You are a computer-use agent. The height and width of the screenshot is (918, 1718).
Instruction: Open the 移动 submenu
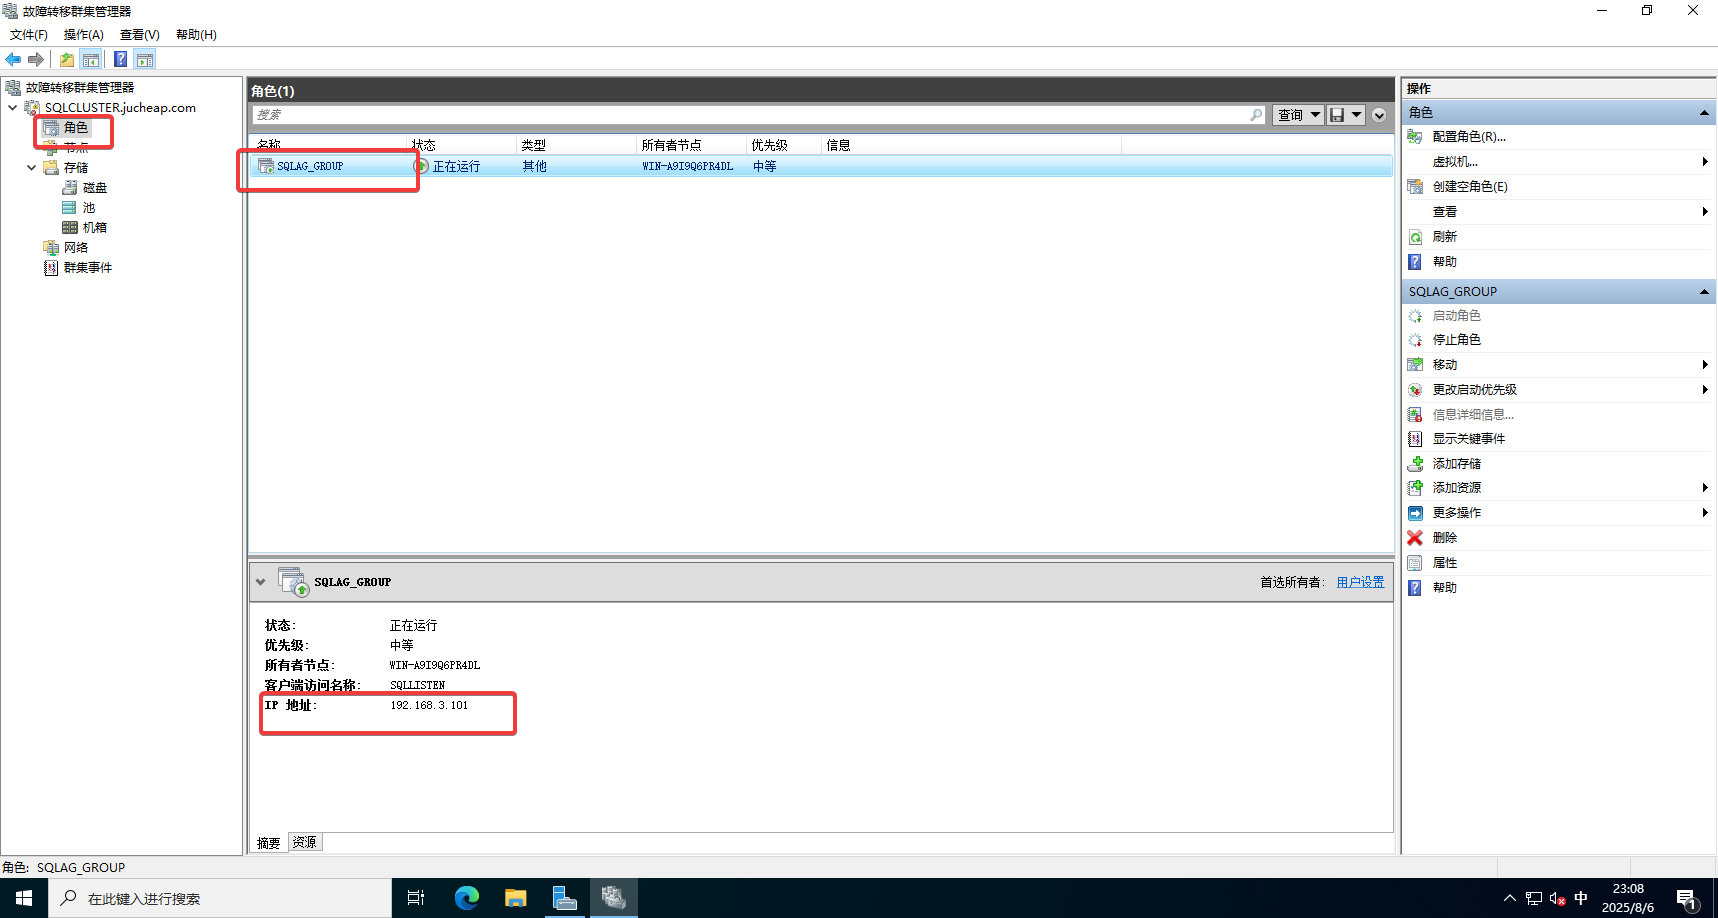point(1559,365)
